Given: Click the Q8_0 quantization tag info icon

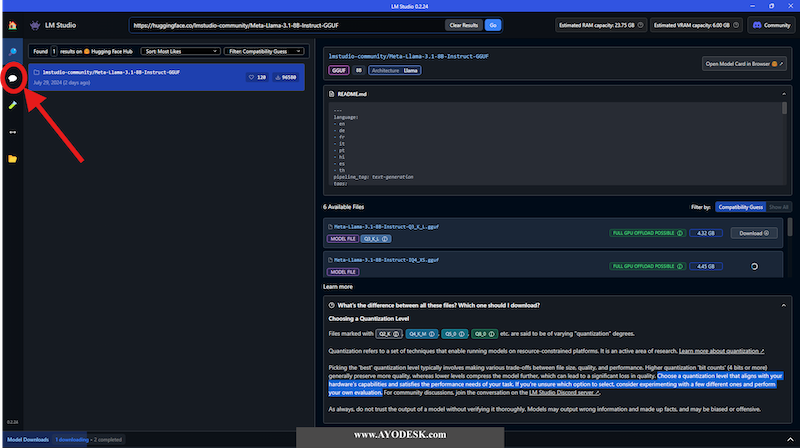Looking at the screenshot, I should tap(491, 334).
